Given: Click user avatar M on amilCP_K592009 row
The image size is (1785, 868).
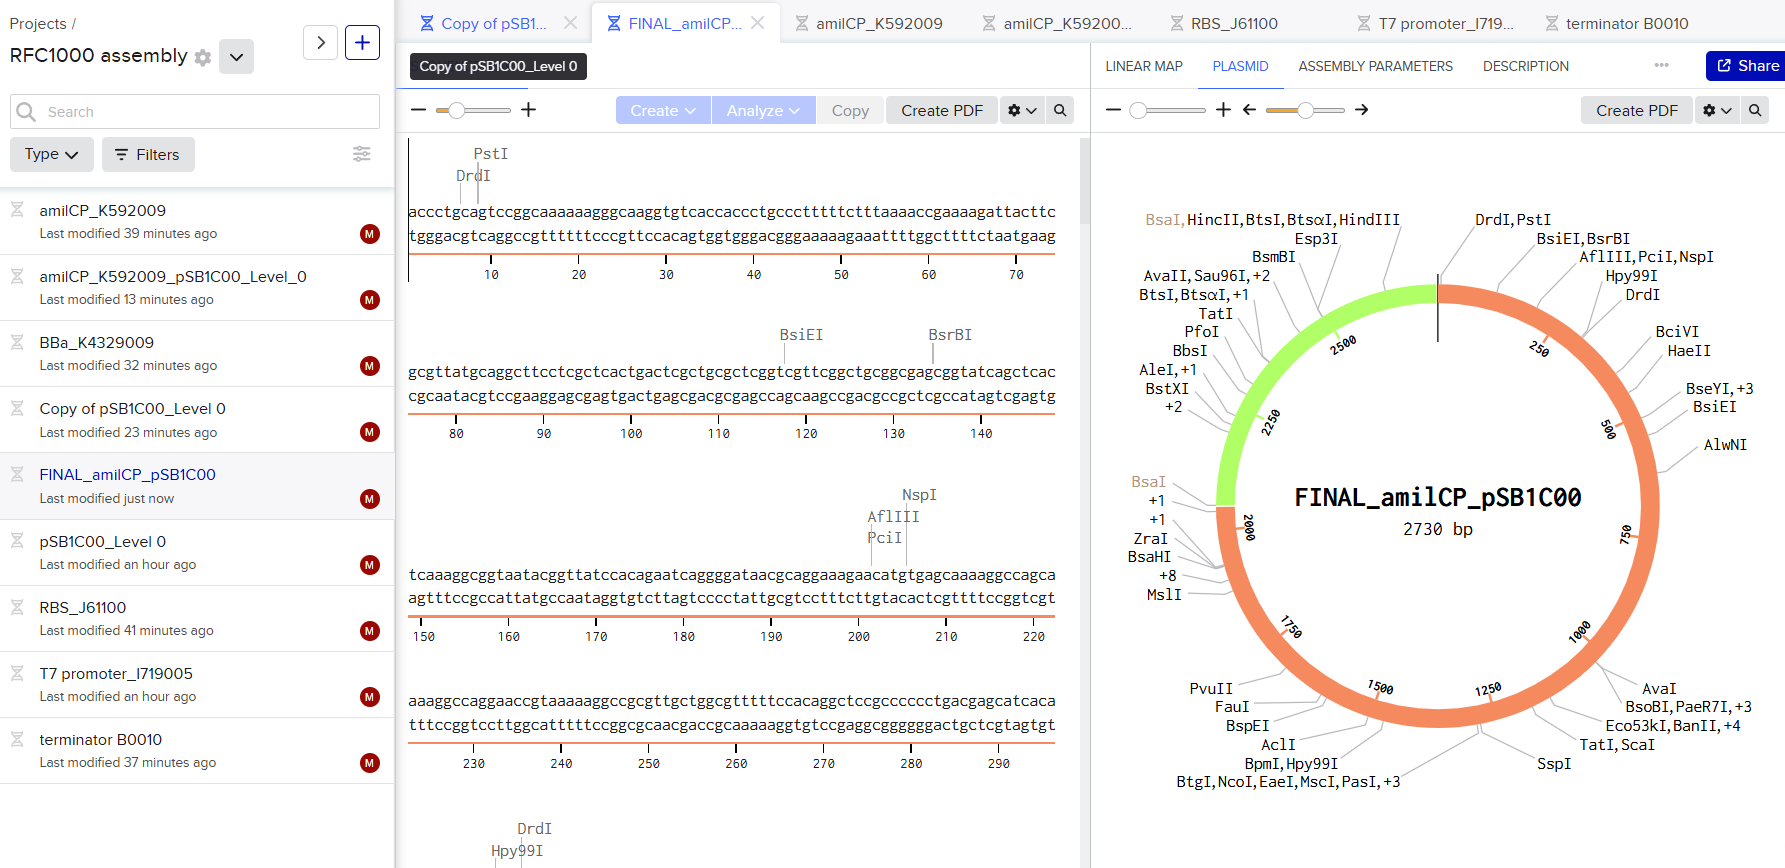Looking at the screenshot, I should 370,234.
